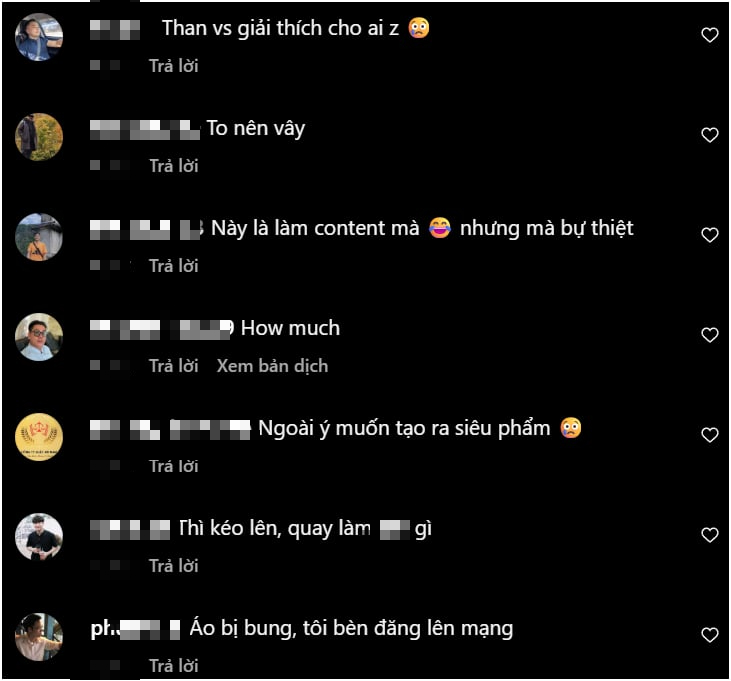Open gold logo avatar of 'Ngoài ý muốn' commenter
This screenshot has width=731, height=681.
tap(39, 437)
